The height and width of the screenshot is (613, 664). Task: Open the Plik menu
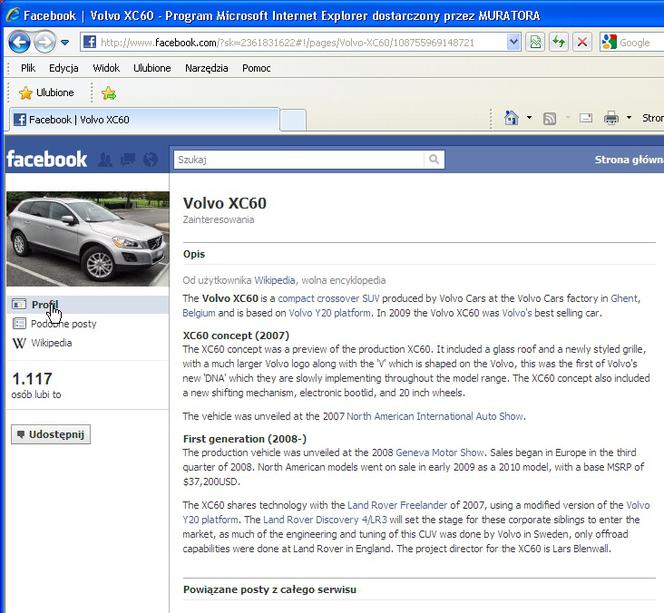28,68
